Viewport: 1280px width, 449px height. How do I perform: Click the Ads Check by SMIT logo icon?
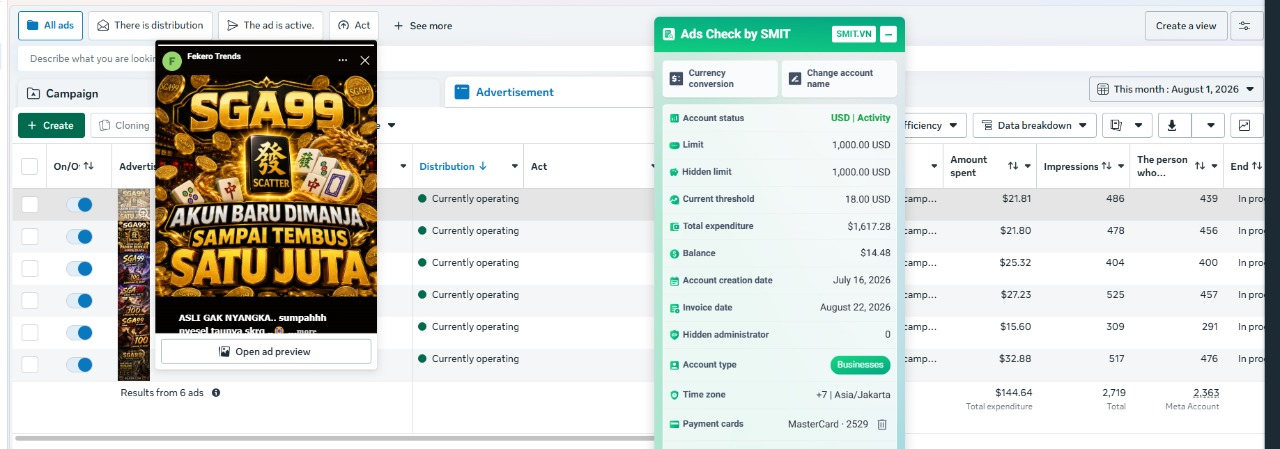click(x=668, y=34)
